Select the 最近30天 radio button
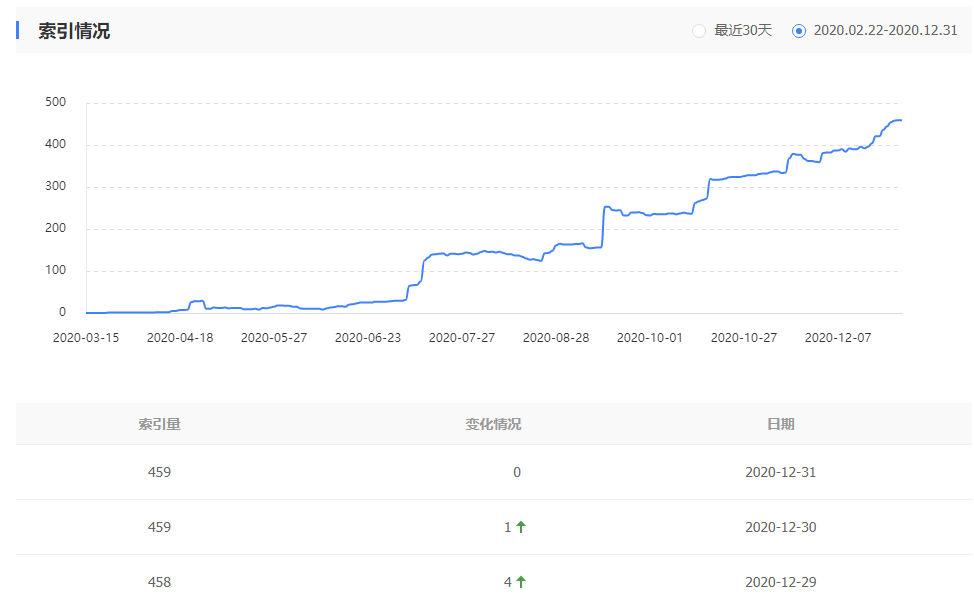This screenshot has width=974, height=599. [x=699, y=30]
